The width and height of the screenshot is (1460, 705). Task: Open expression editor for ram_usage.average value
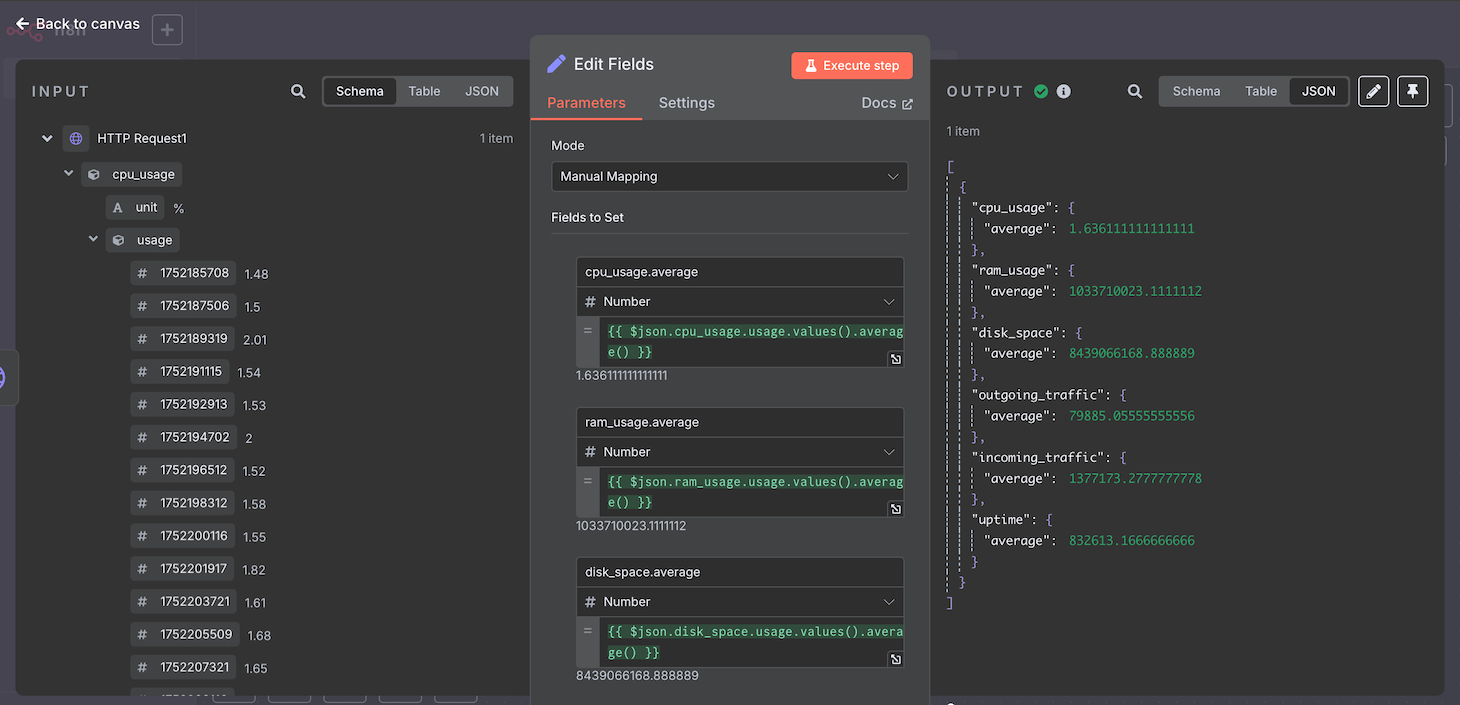(896, 509)
